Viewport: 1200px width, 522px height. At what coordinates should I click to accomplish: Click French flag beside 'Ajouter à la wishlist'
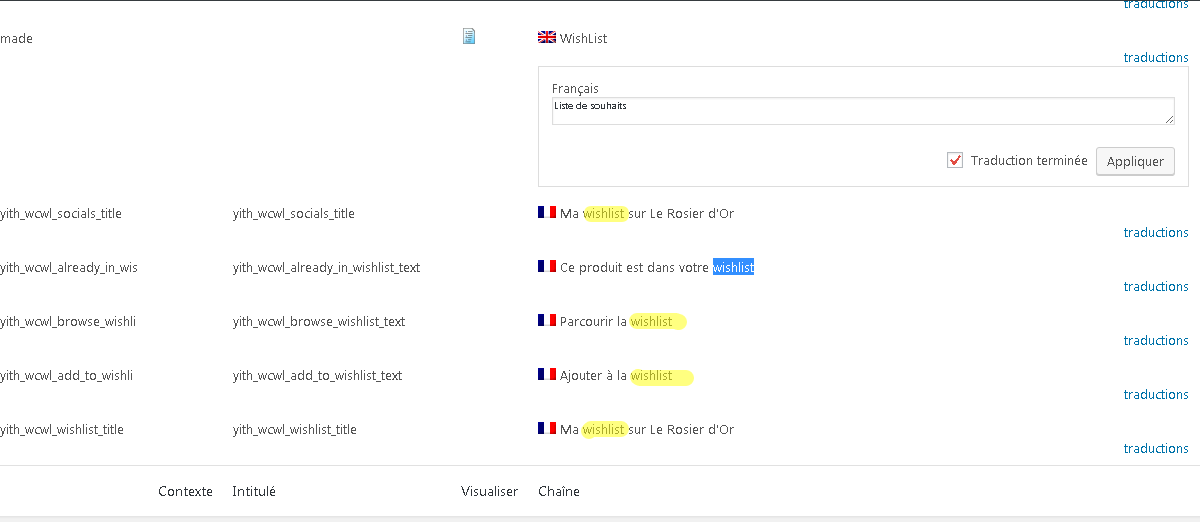click(547, 375)
